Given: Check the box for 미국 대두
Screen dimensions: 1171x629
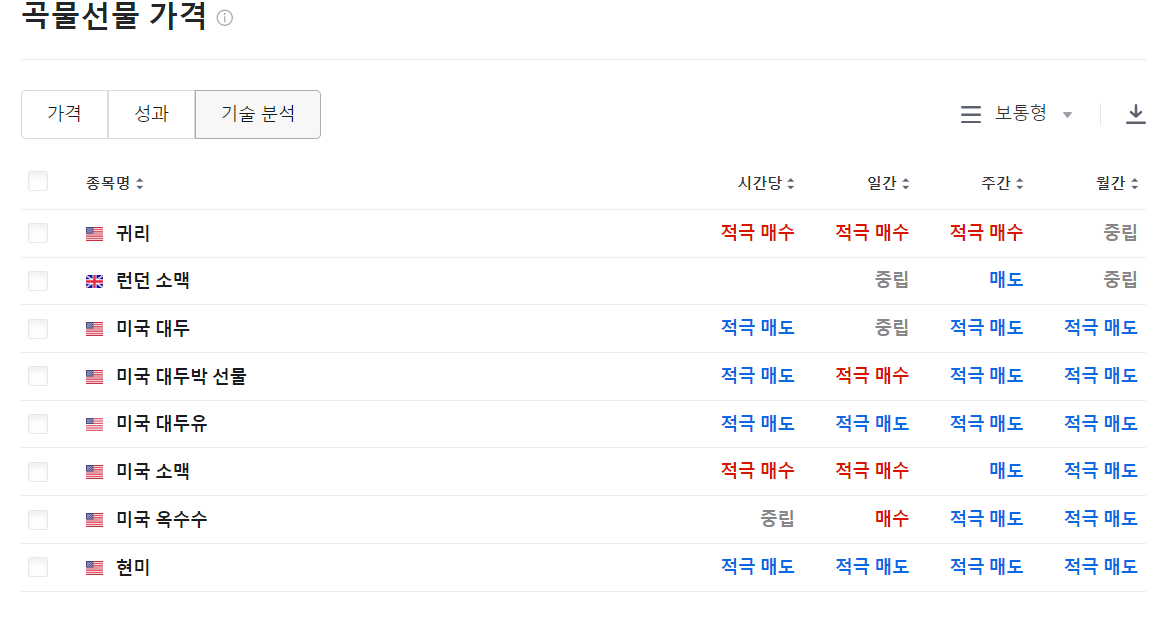Looking at the screenshot, I should point(38,329).
